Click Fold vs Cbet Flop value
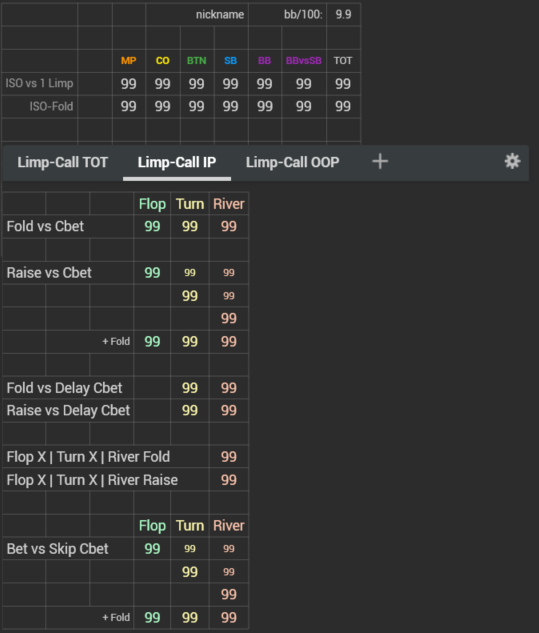The height and width of the screenshot is (633, 539). (x=152, y=226)
